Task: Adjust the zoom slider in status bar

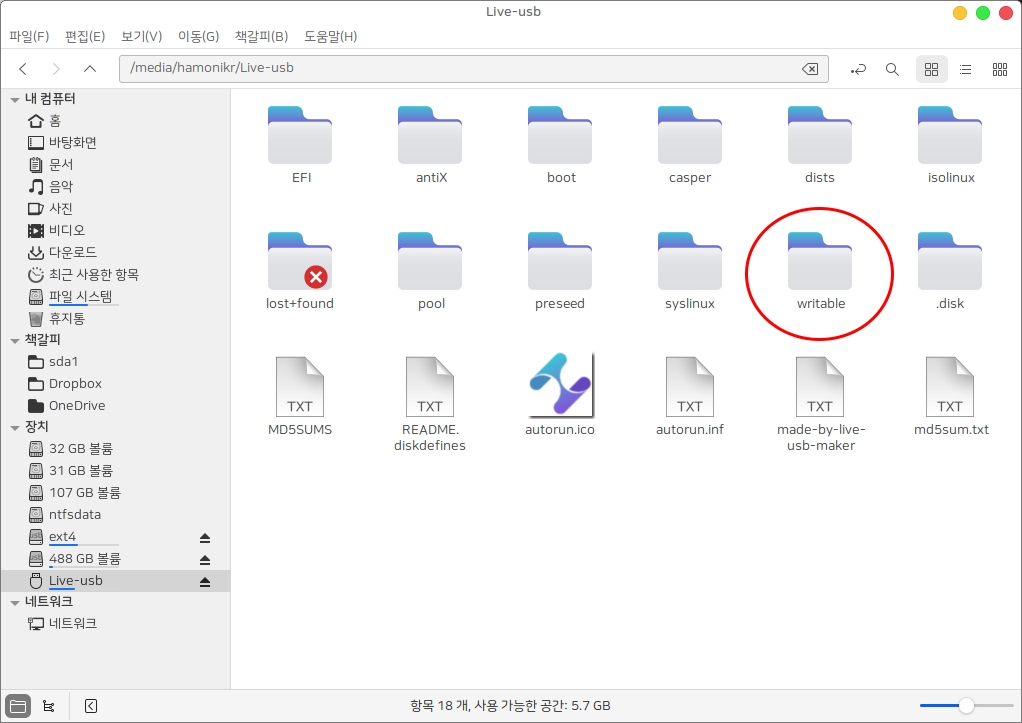Action: coord(966,706)
